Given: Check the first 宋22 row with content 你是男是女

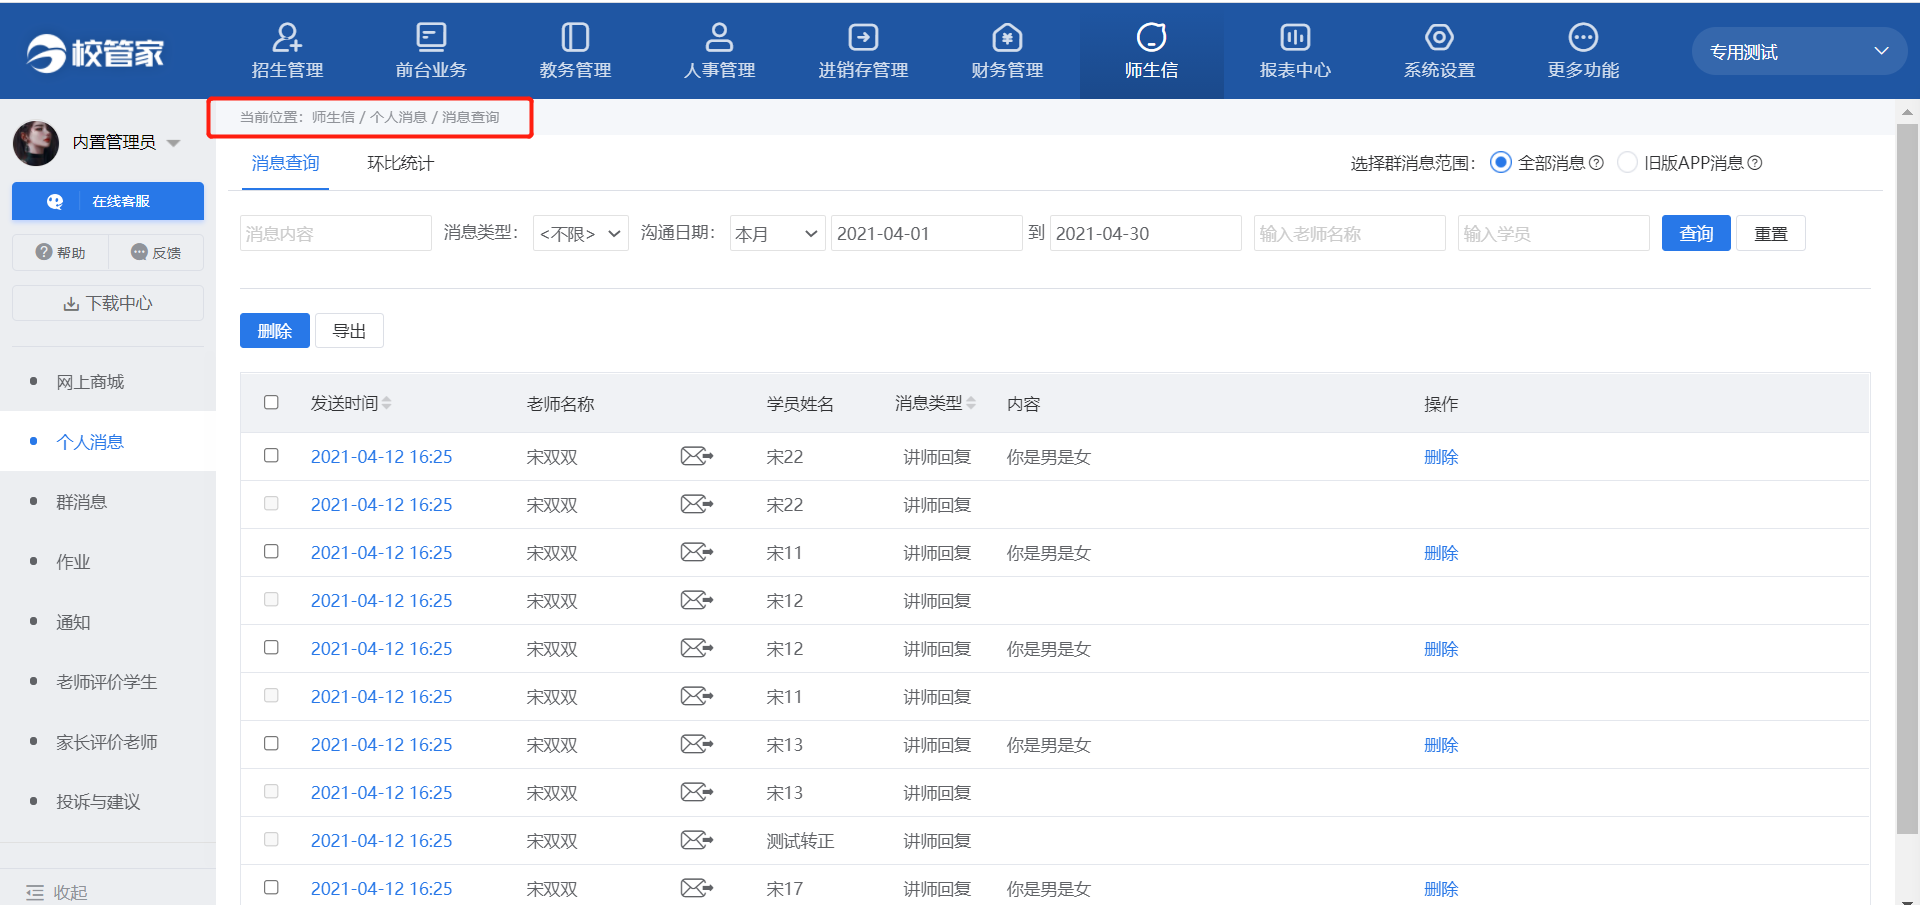Looking at the screenshot, I should point(271,455).
